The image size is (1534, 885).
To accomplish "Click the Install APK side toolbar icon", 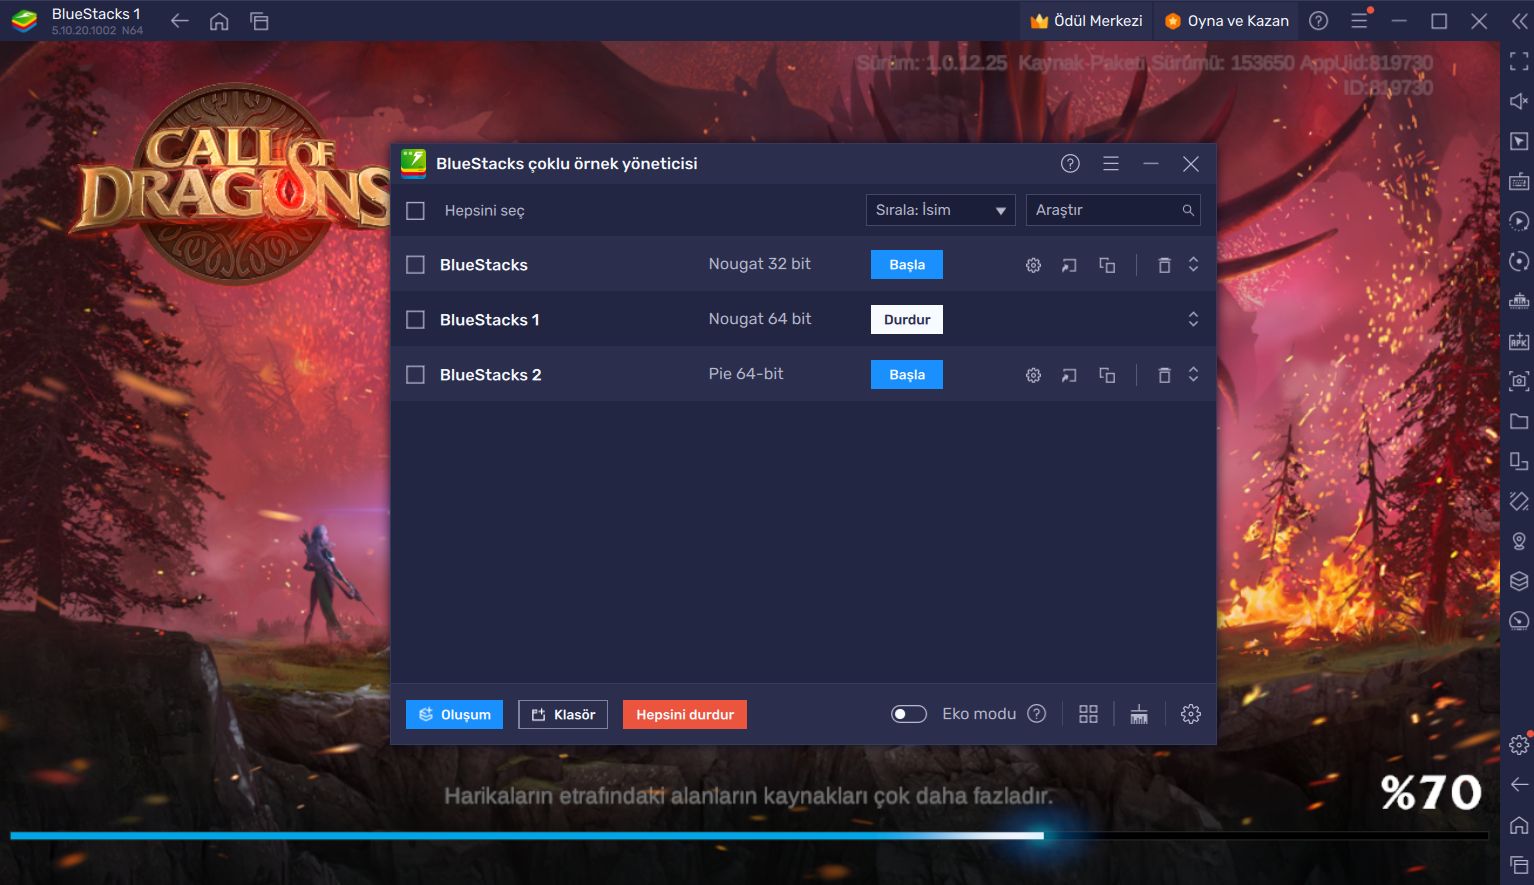I will (1519, 341).
